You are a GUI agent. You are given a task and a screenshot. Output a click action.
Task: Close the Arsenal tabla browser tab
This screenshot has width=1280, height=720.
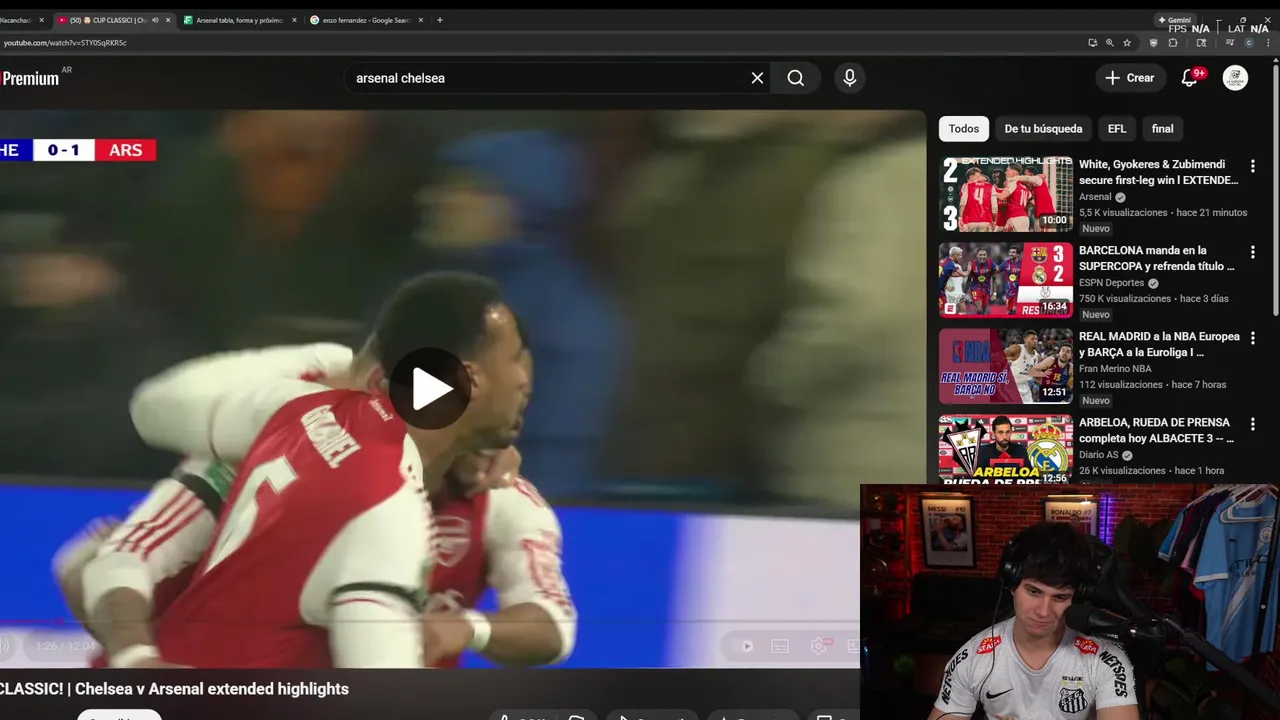click(294, 20)
